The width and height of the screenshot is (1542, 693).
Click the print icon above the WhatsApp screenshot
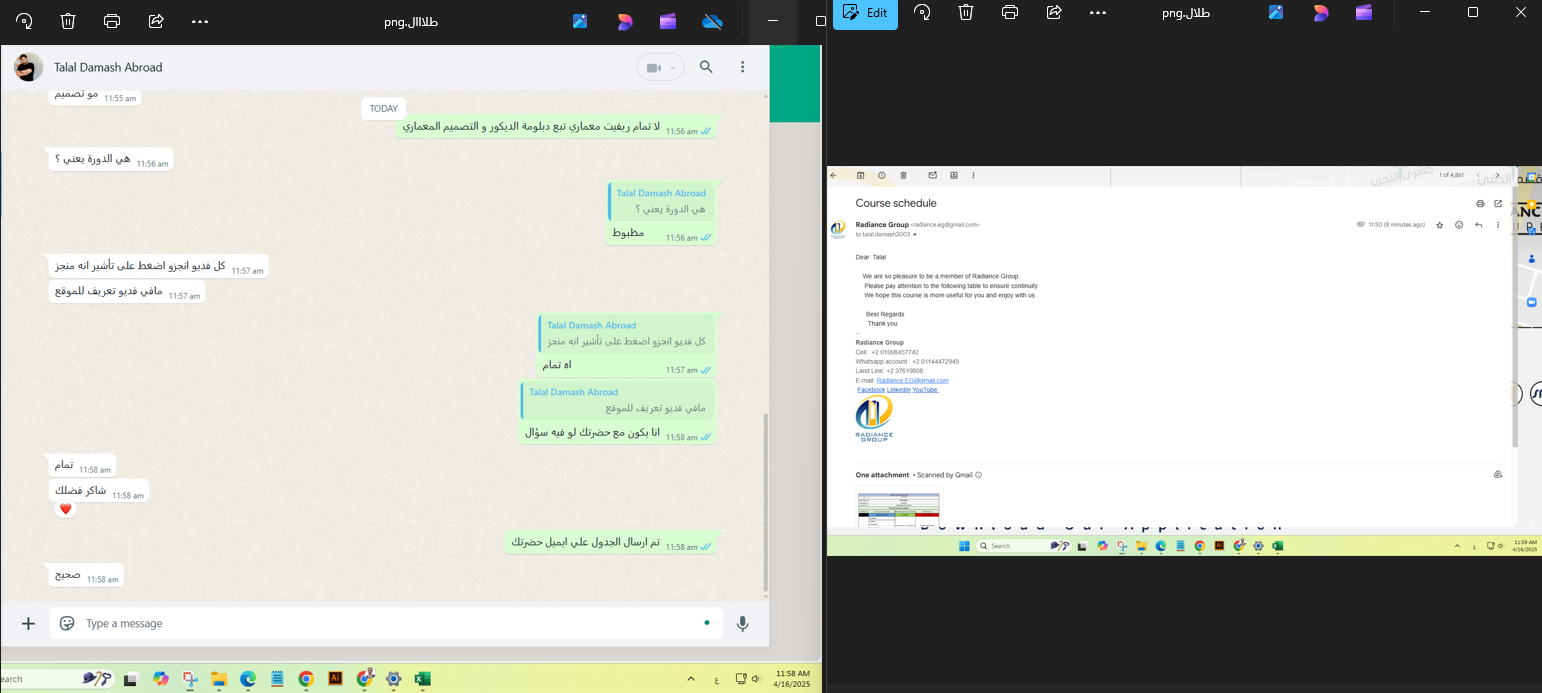pos(112,21)
